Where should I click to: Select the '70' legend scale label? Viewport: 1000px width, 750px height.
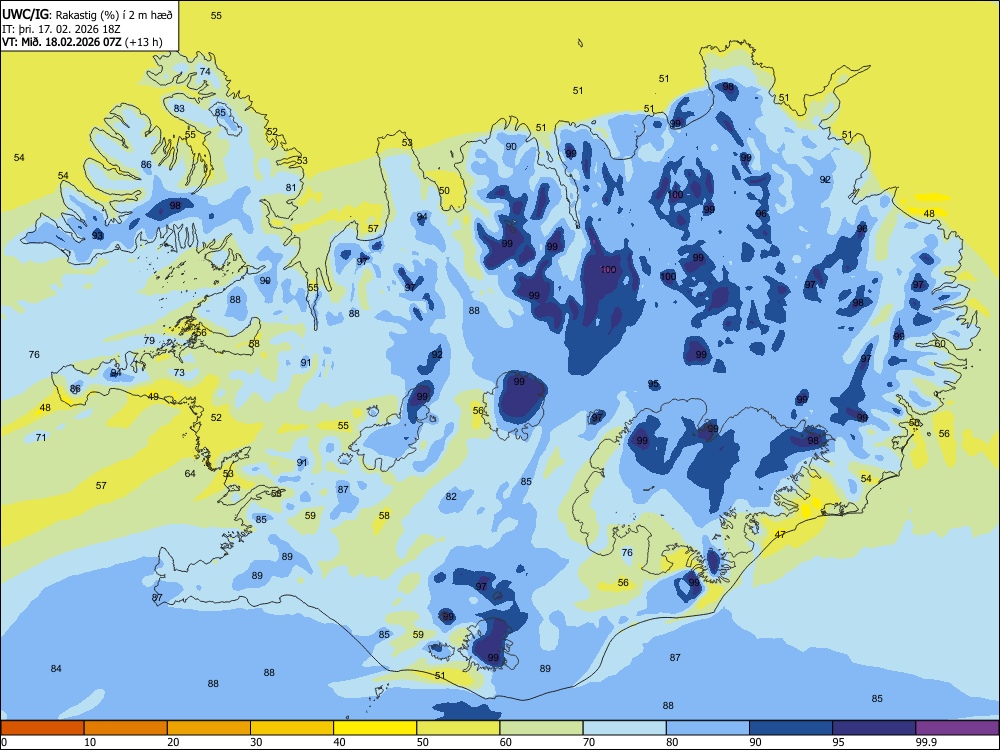click(x=589, y=742)
